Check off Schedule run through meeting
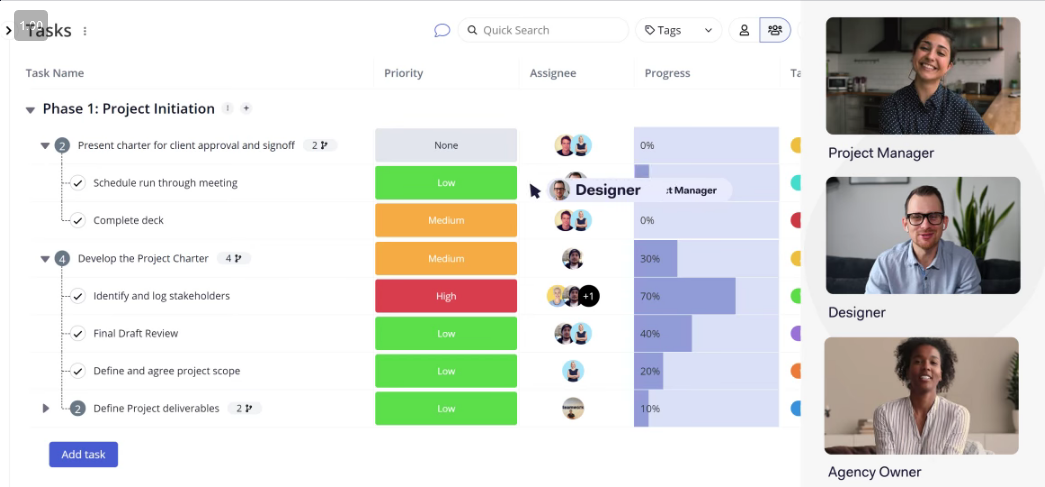1045x487 pixels. (77, 183)
